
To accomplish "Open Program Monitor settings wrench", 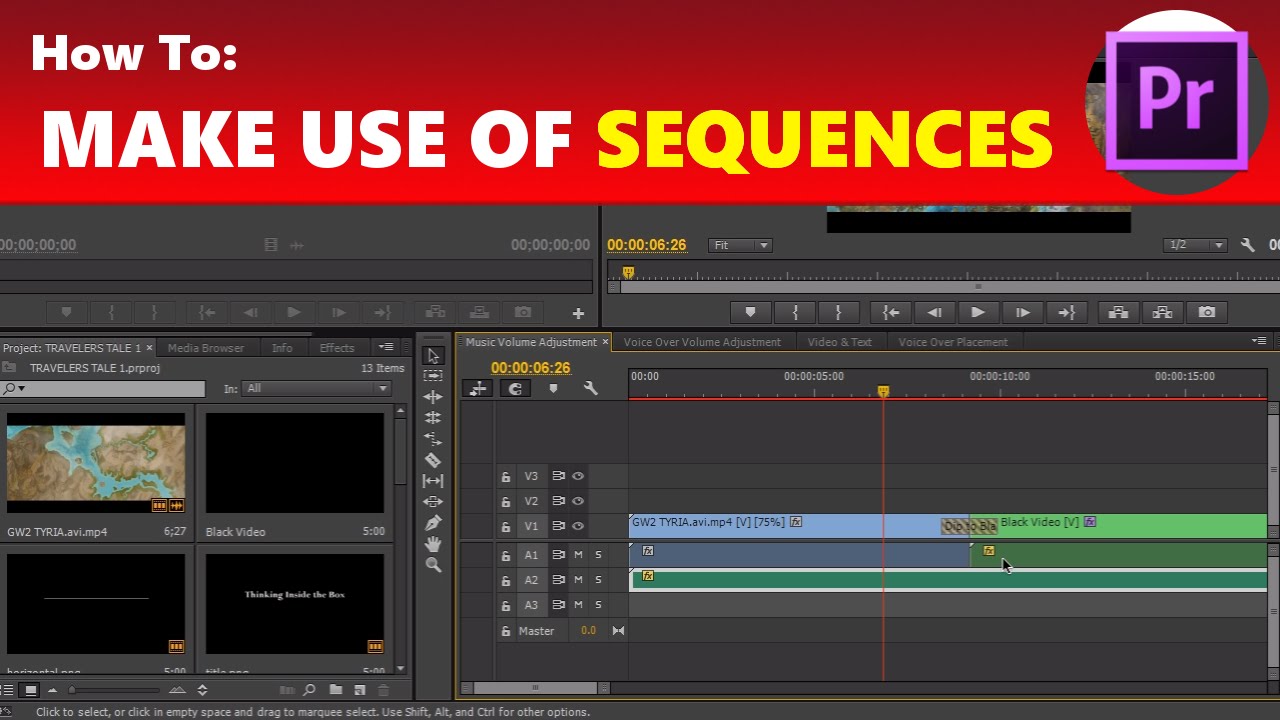I will [x=1247, y=245].
